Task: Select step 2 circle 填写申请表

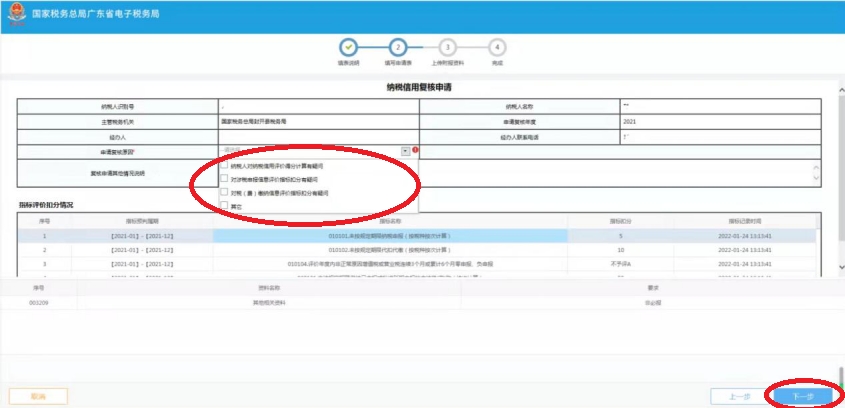Action: pyautogui.click(x=398, y=47)
